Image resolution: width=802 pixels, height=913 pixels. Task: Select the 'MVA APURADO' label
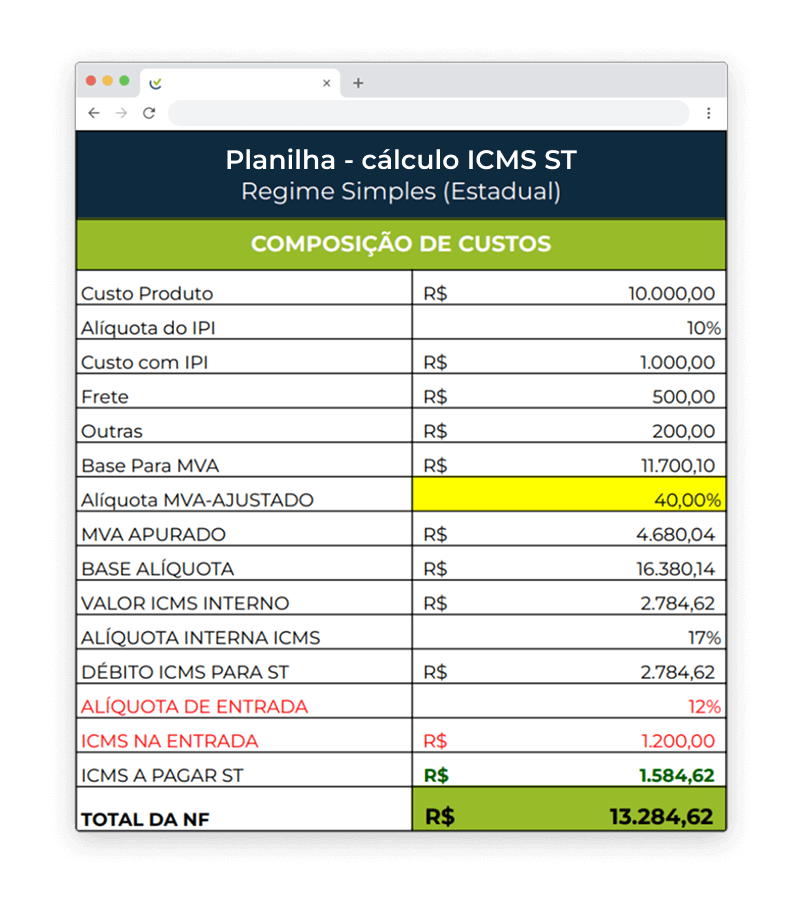(x=154, y=534)
